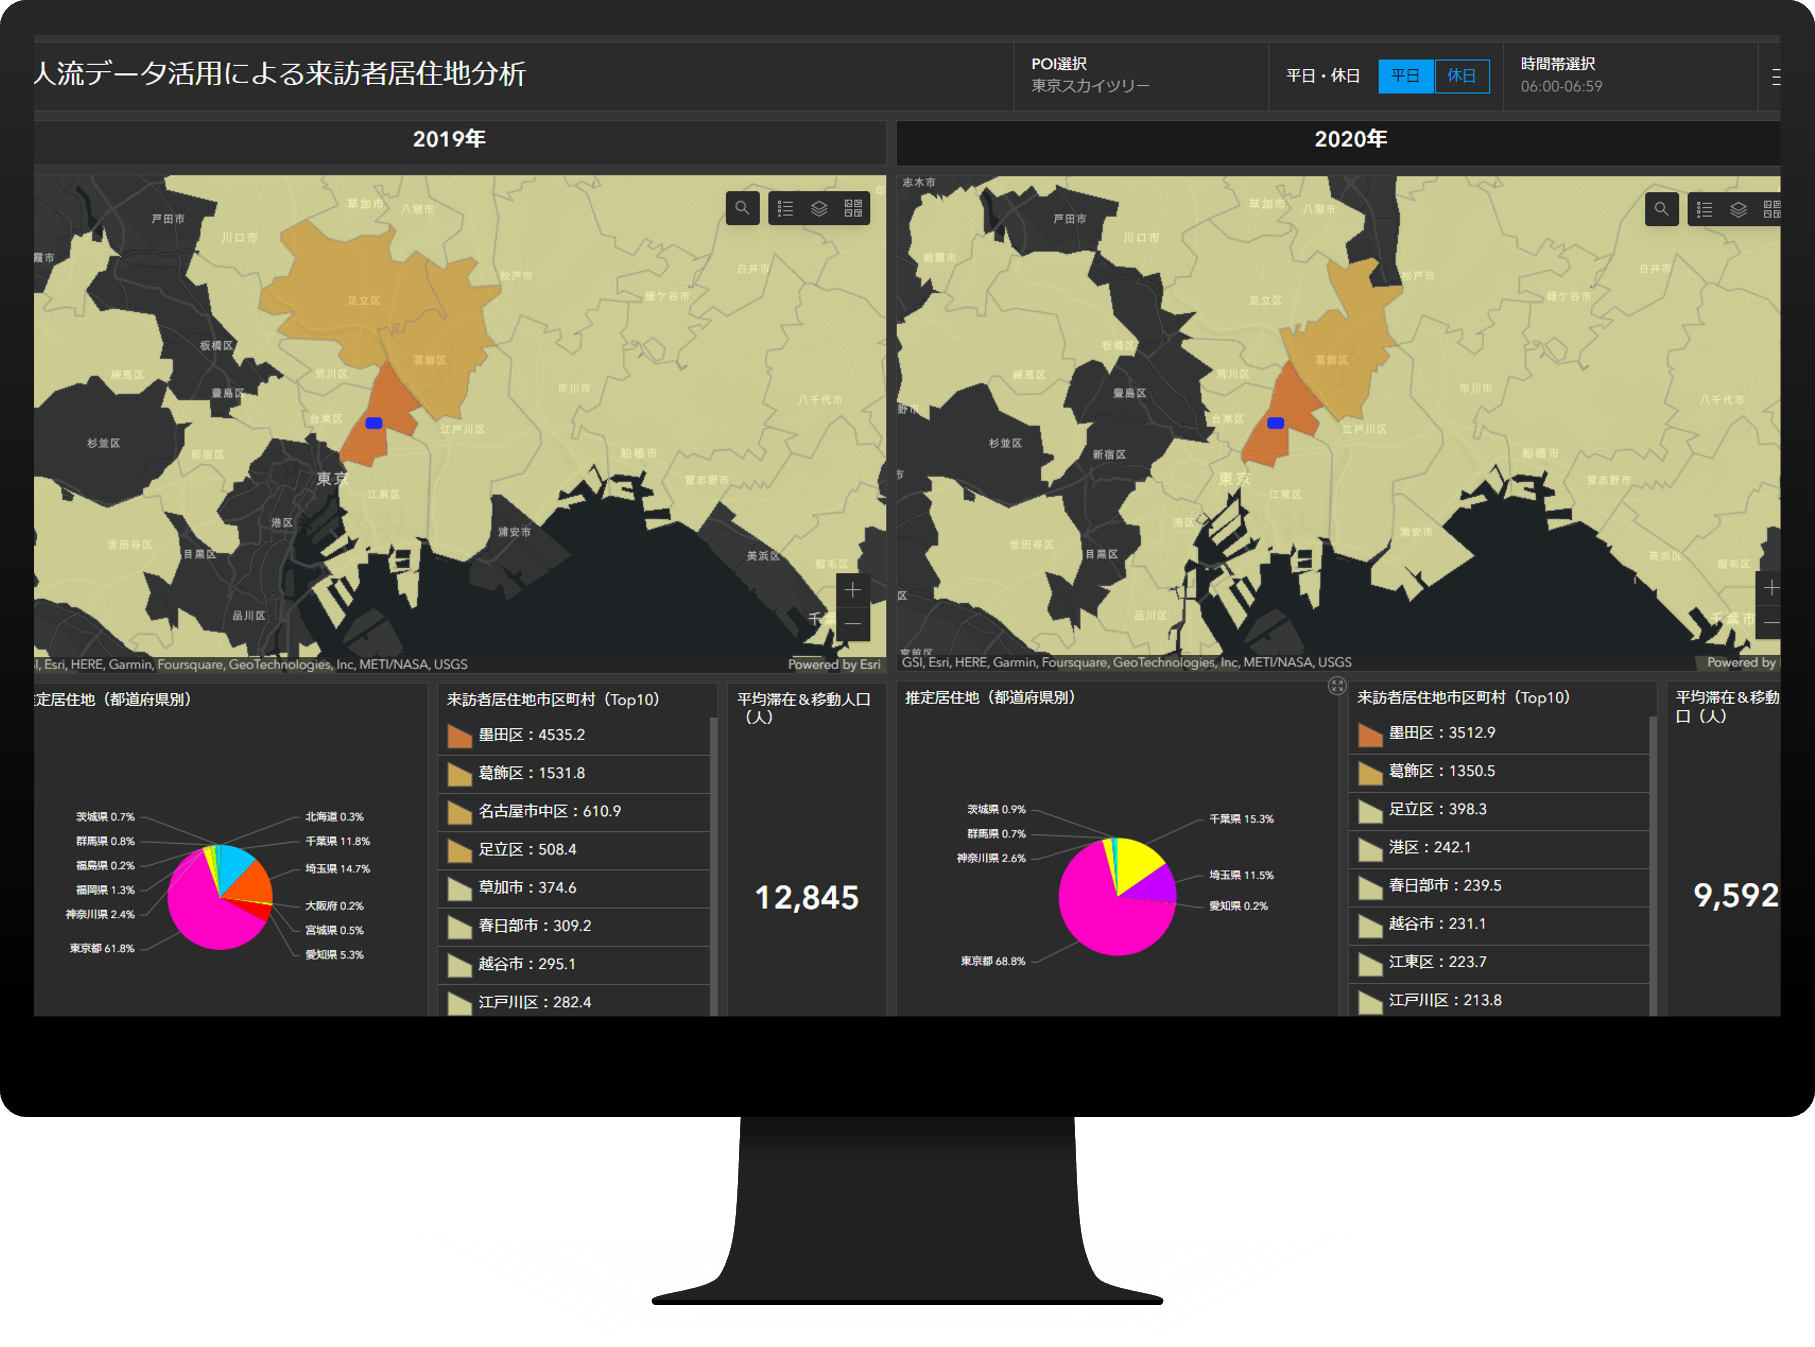Open basemap gallery on the 2019 map

coord(853,208)
